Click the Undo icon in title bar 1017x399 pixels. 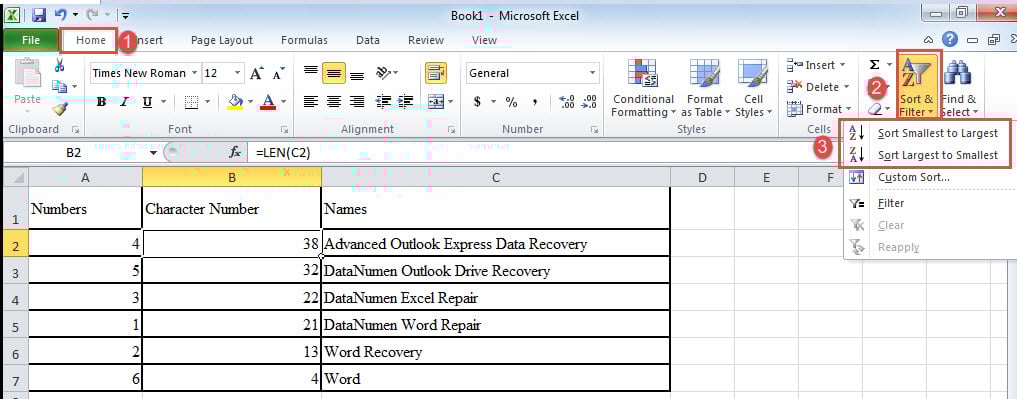pyautogui.click(x=61, y=14)
